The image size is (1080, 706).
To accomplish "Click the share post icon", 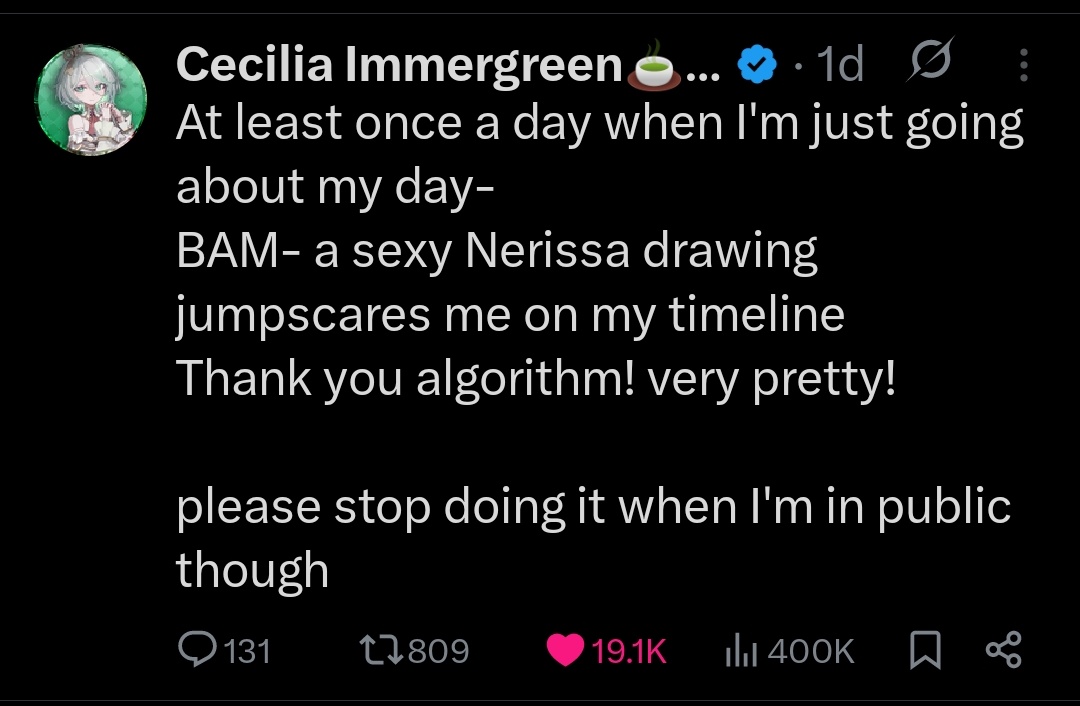I will point(1003,651).
